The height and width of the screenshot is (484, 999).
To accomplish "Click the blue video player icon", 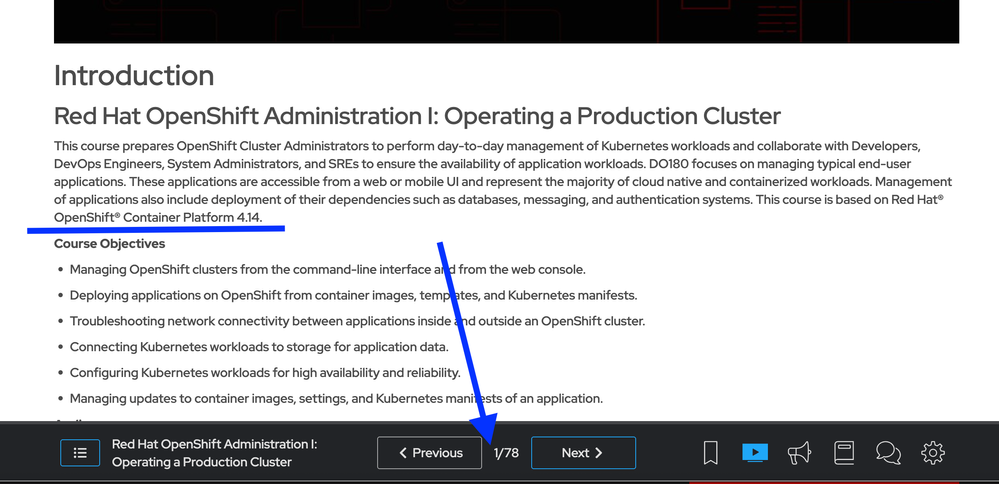I will pyautogui.click(x=755, y=453).
